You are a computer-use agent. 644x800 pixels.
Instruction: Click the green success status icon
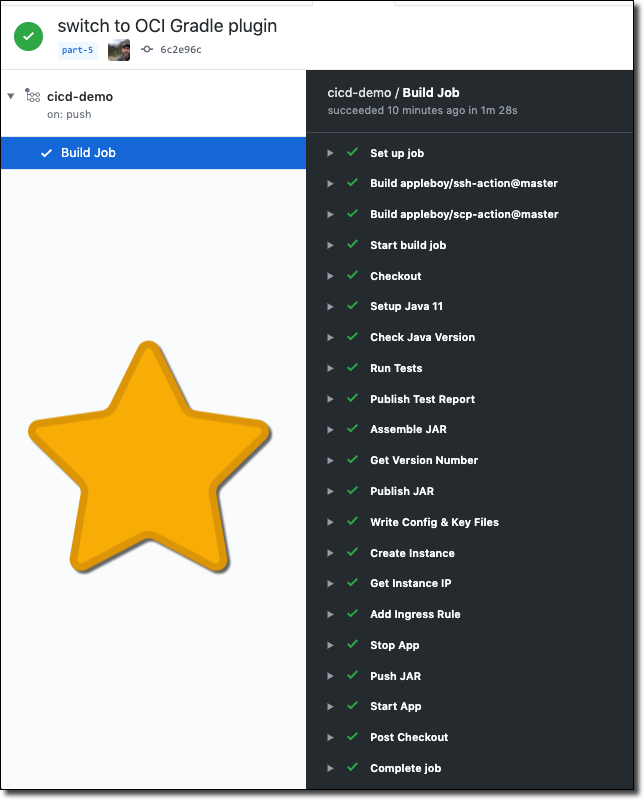[x=28, y=36]
